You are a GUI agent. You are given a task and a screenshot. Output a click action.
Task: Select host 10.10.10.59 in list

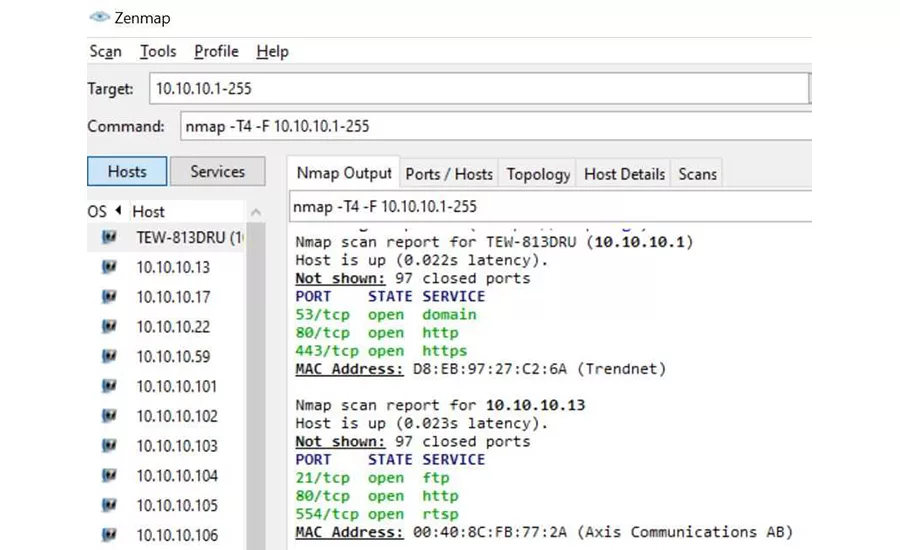pos(173,357)
